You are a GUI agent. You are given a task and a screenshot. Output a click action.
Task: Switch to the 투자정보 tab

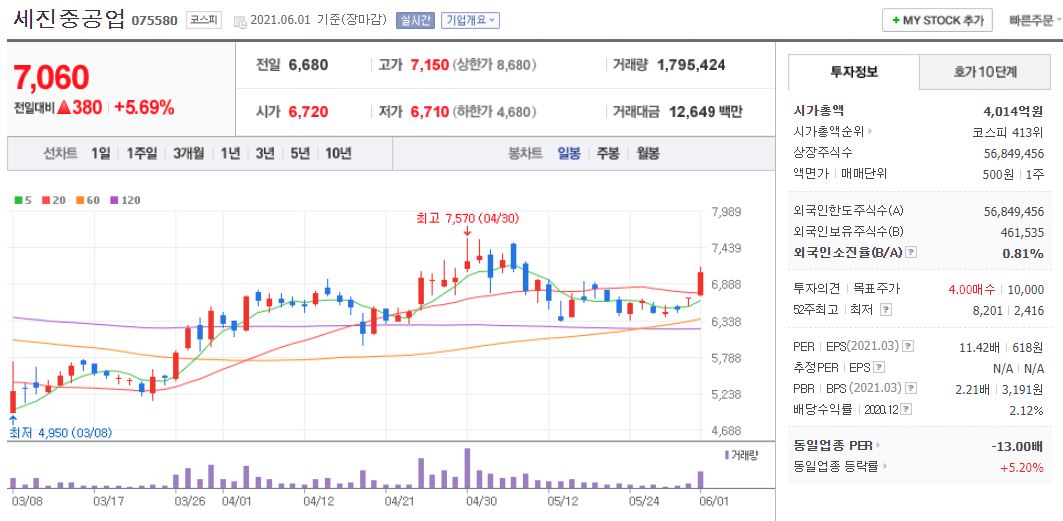854,72
